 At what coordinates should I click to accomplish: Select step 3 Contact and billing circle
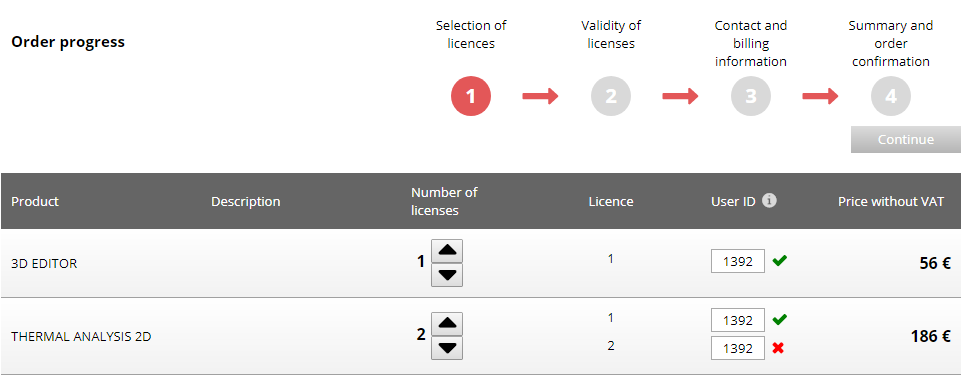coord(751,96)
